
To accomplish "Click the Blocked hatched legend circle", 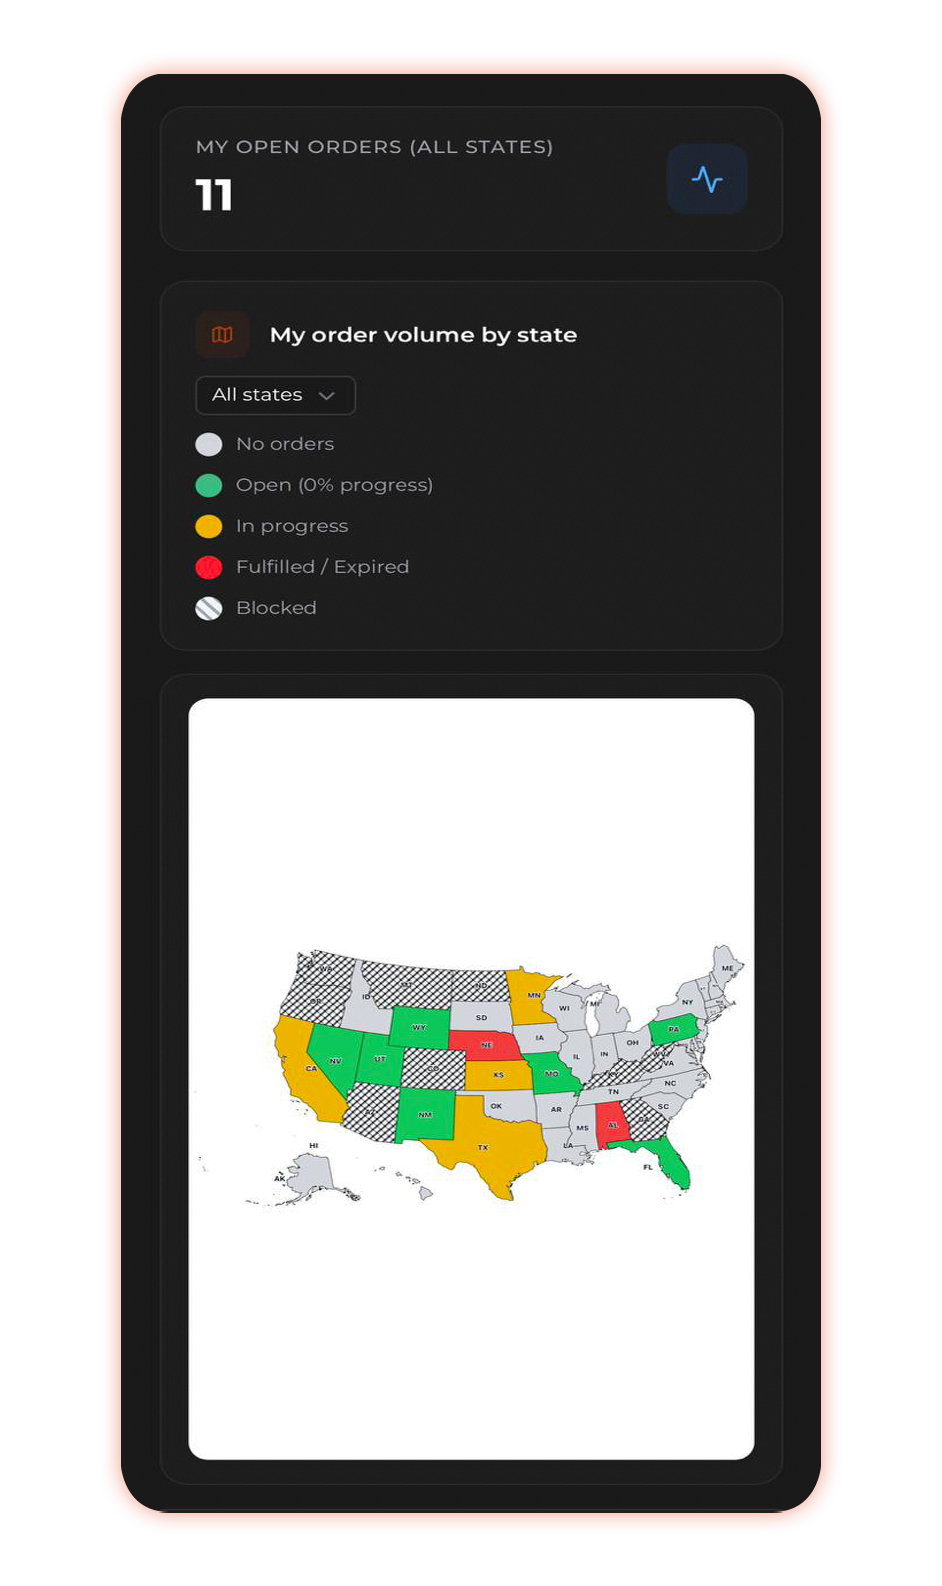I will pyautogui.click(x=209, y=608).
